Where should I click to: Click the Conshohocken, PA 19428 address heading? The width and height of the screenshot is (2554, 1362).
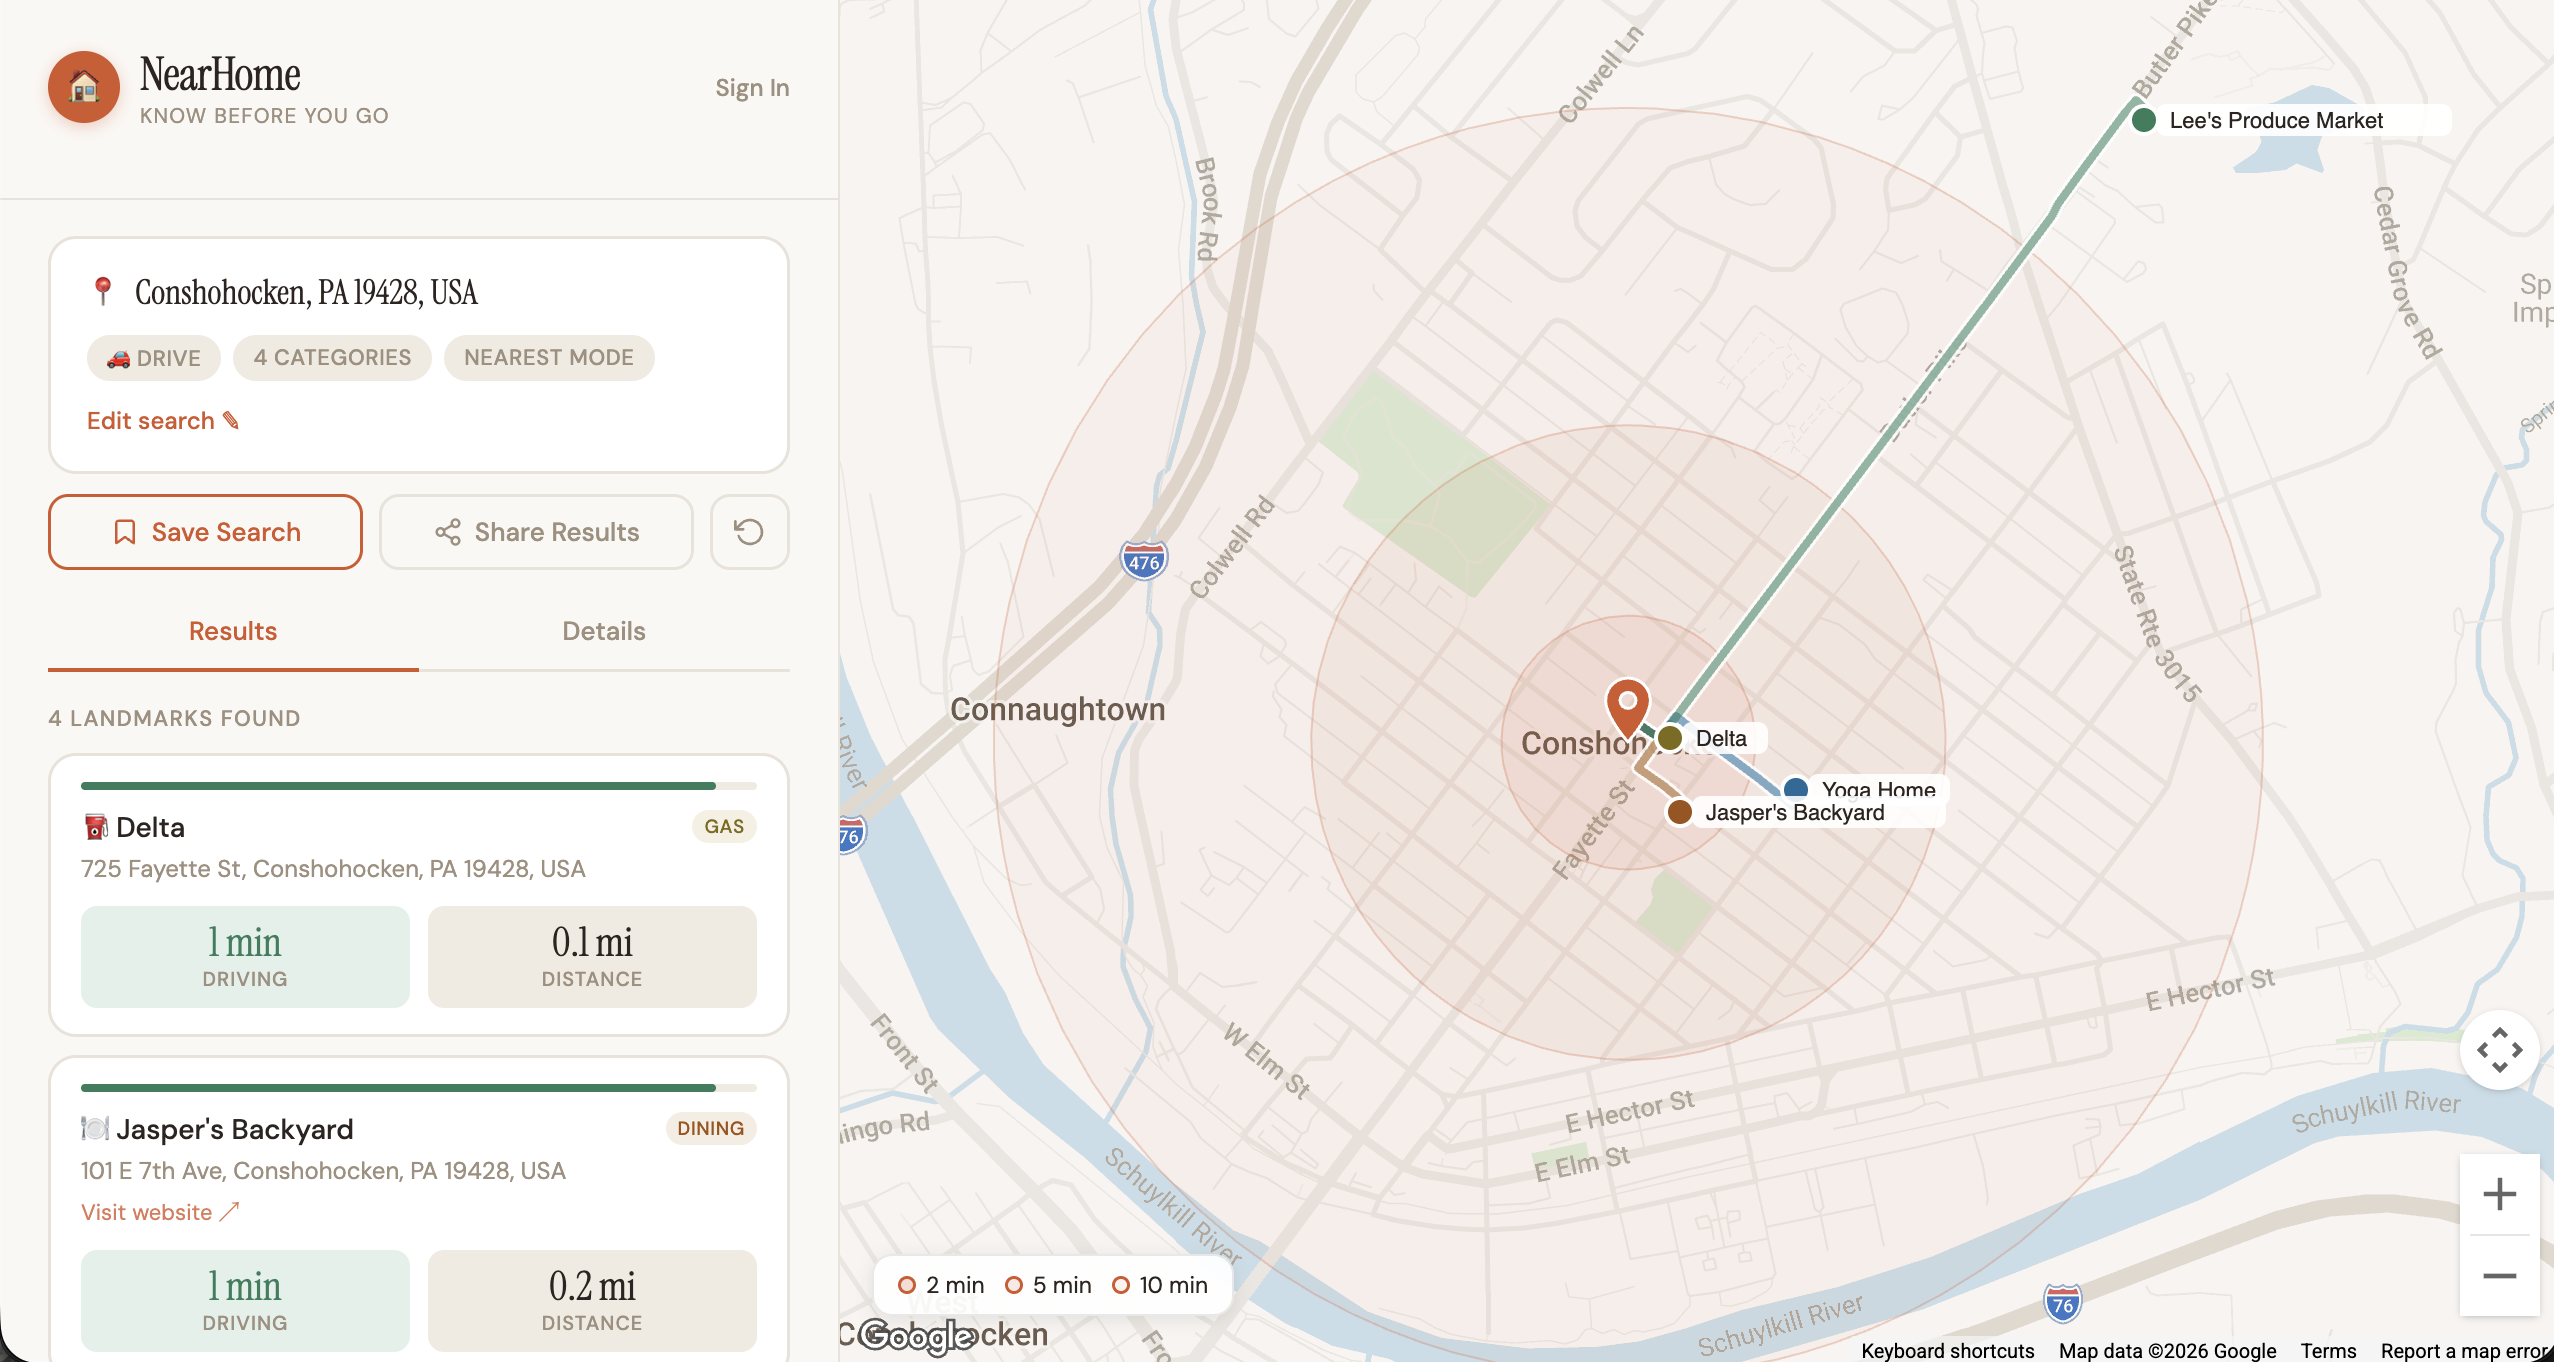tap(306, 292)
